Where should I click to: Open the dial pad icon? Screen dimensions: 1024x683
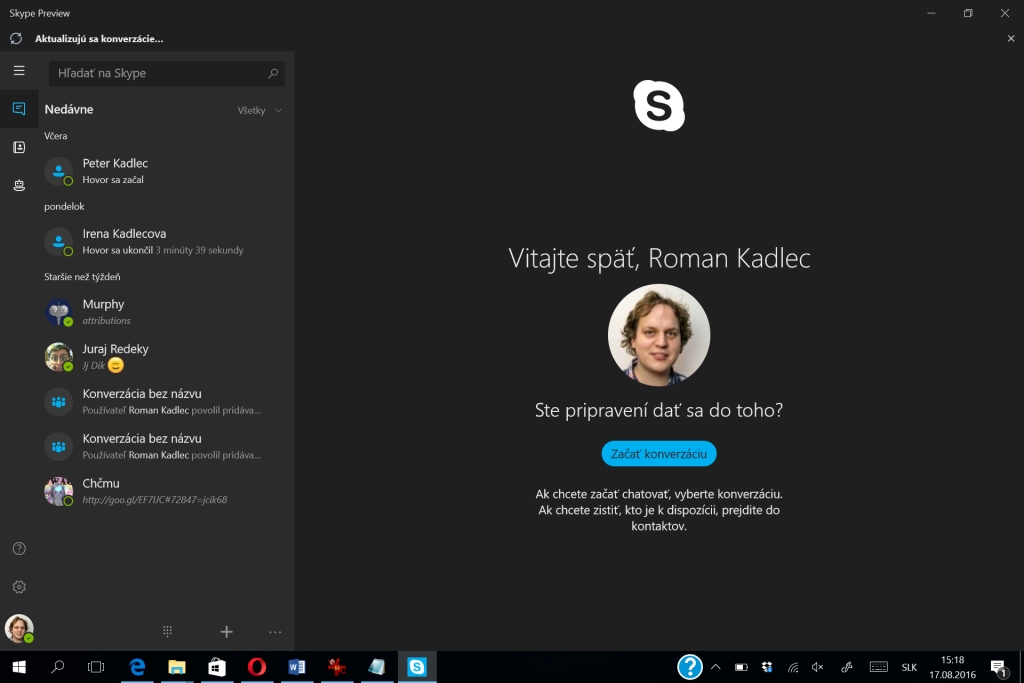tap(168, 631)
